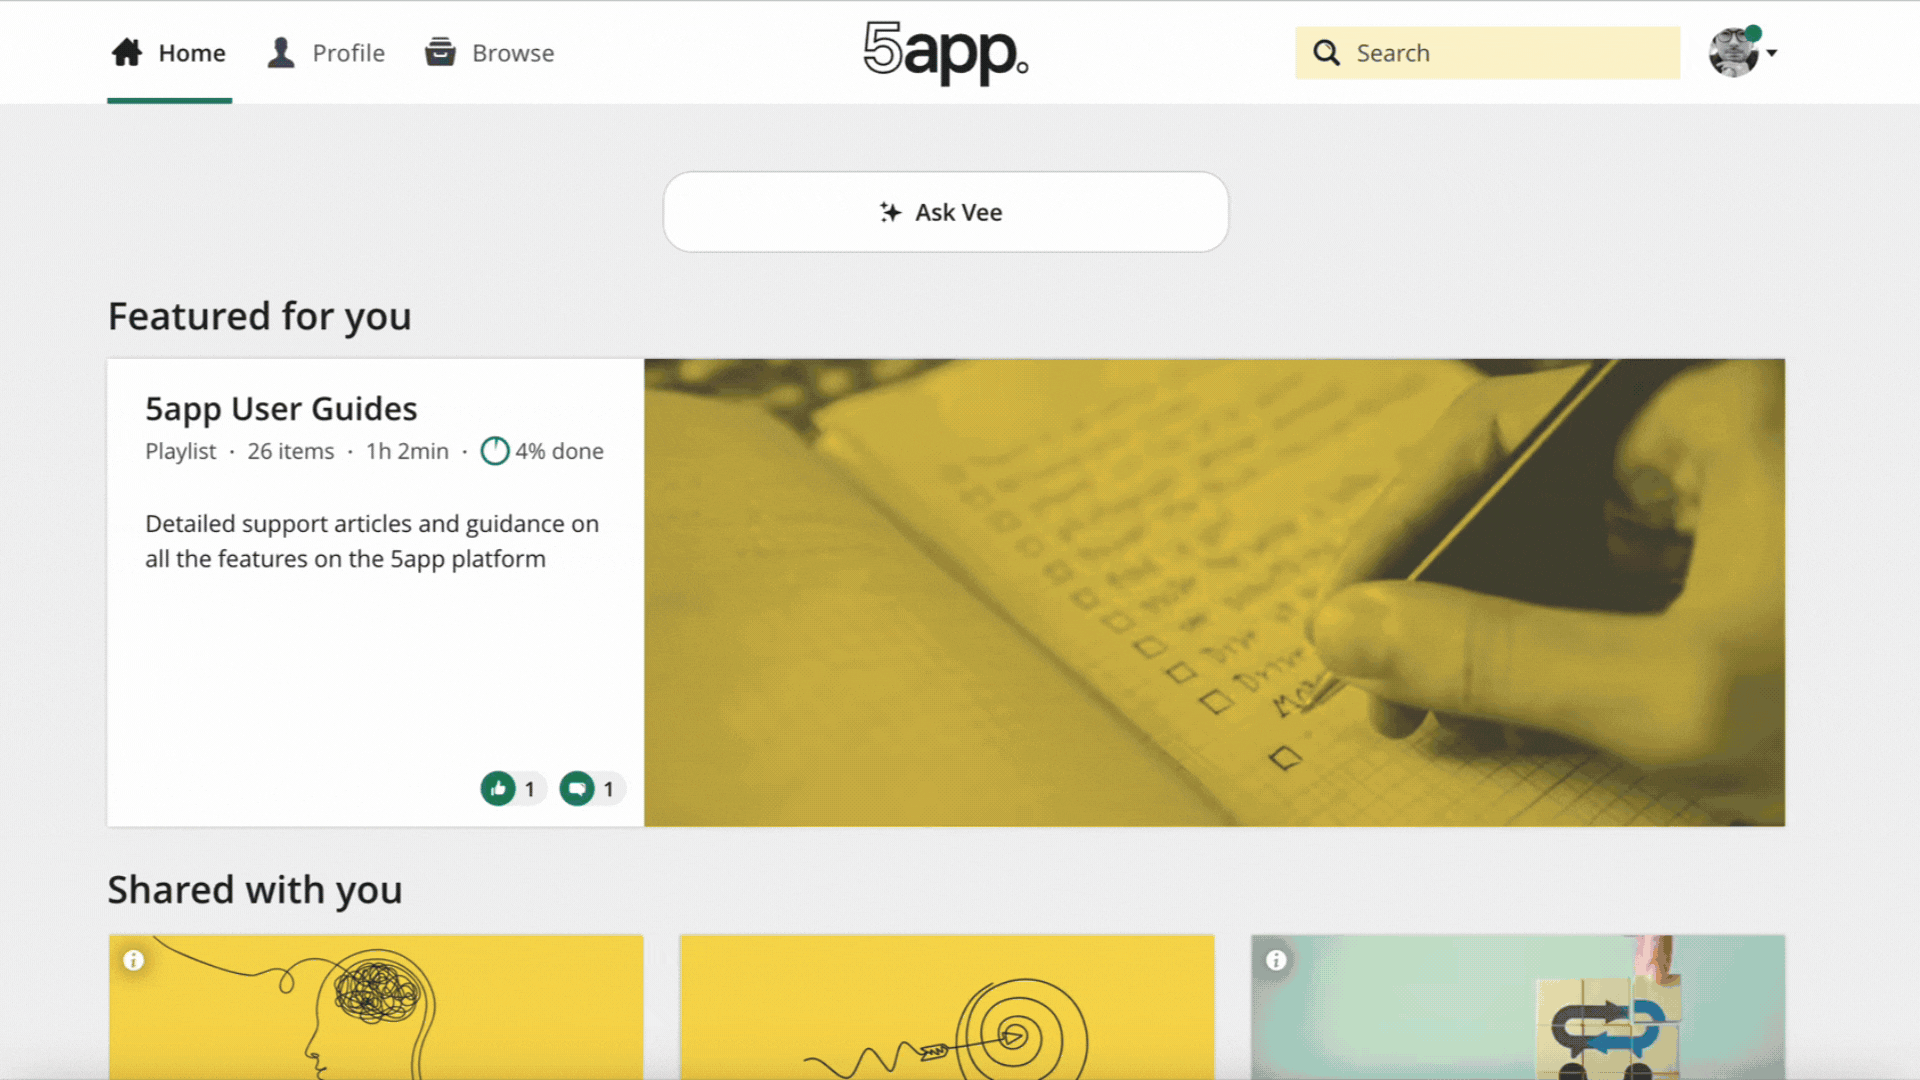Click the 4% done progress indicator circle

coord(496,451)
